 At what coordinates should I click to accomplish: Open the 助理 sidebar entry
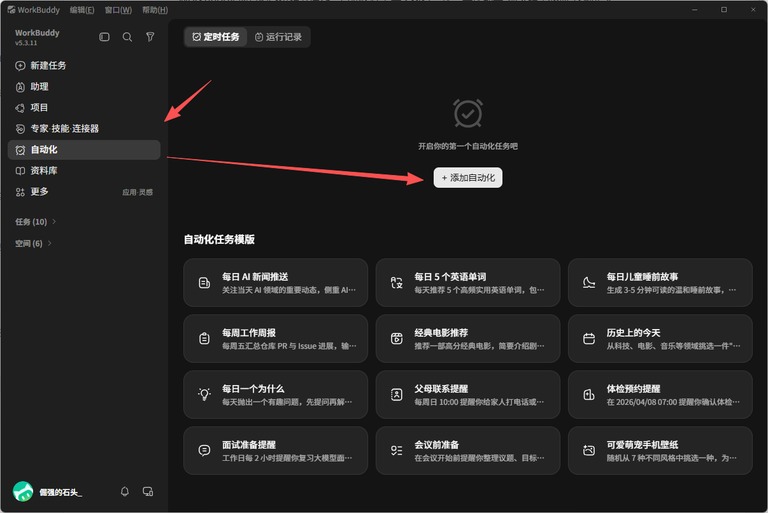coord(84,87)
